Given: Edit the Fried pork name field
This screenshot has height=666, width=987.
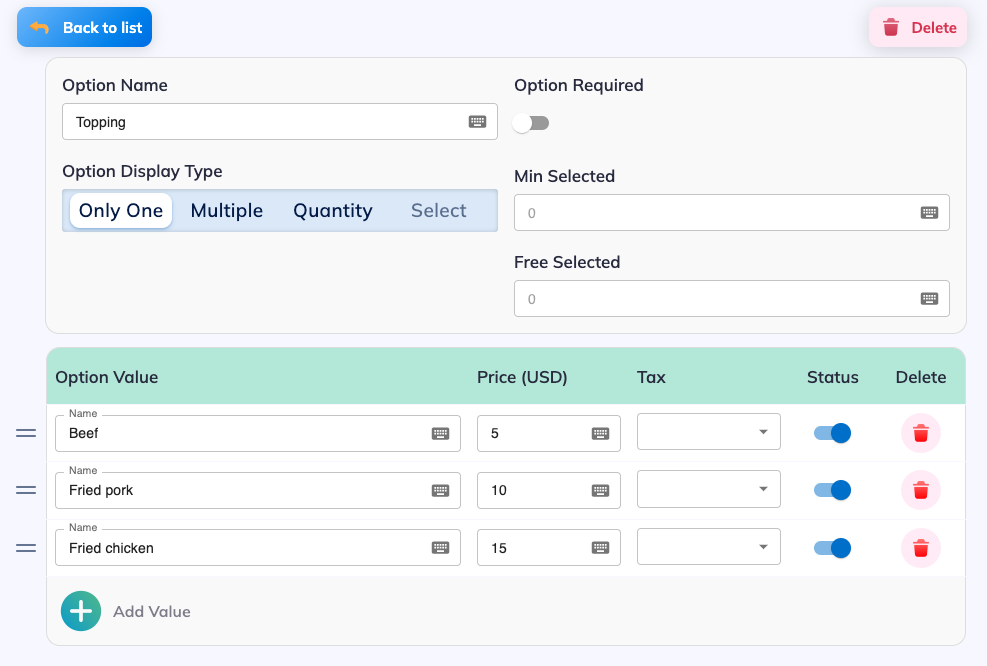Looking at the screenshot, I should pos(257,490).
